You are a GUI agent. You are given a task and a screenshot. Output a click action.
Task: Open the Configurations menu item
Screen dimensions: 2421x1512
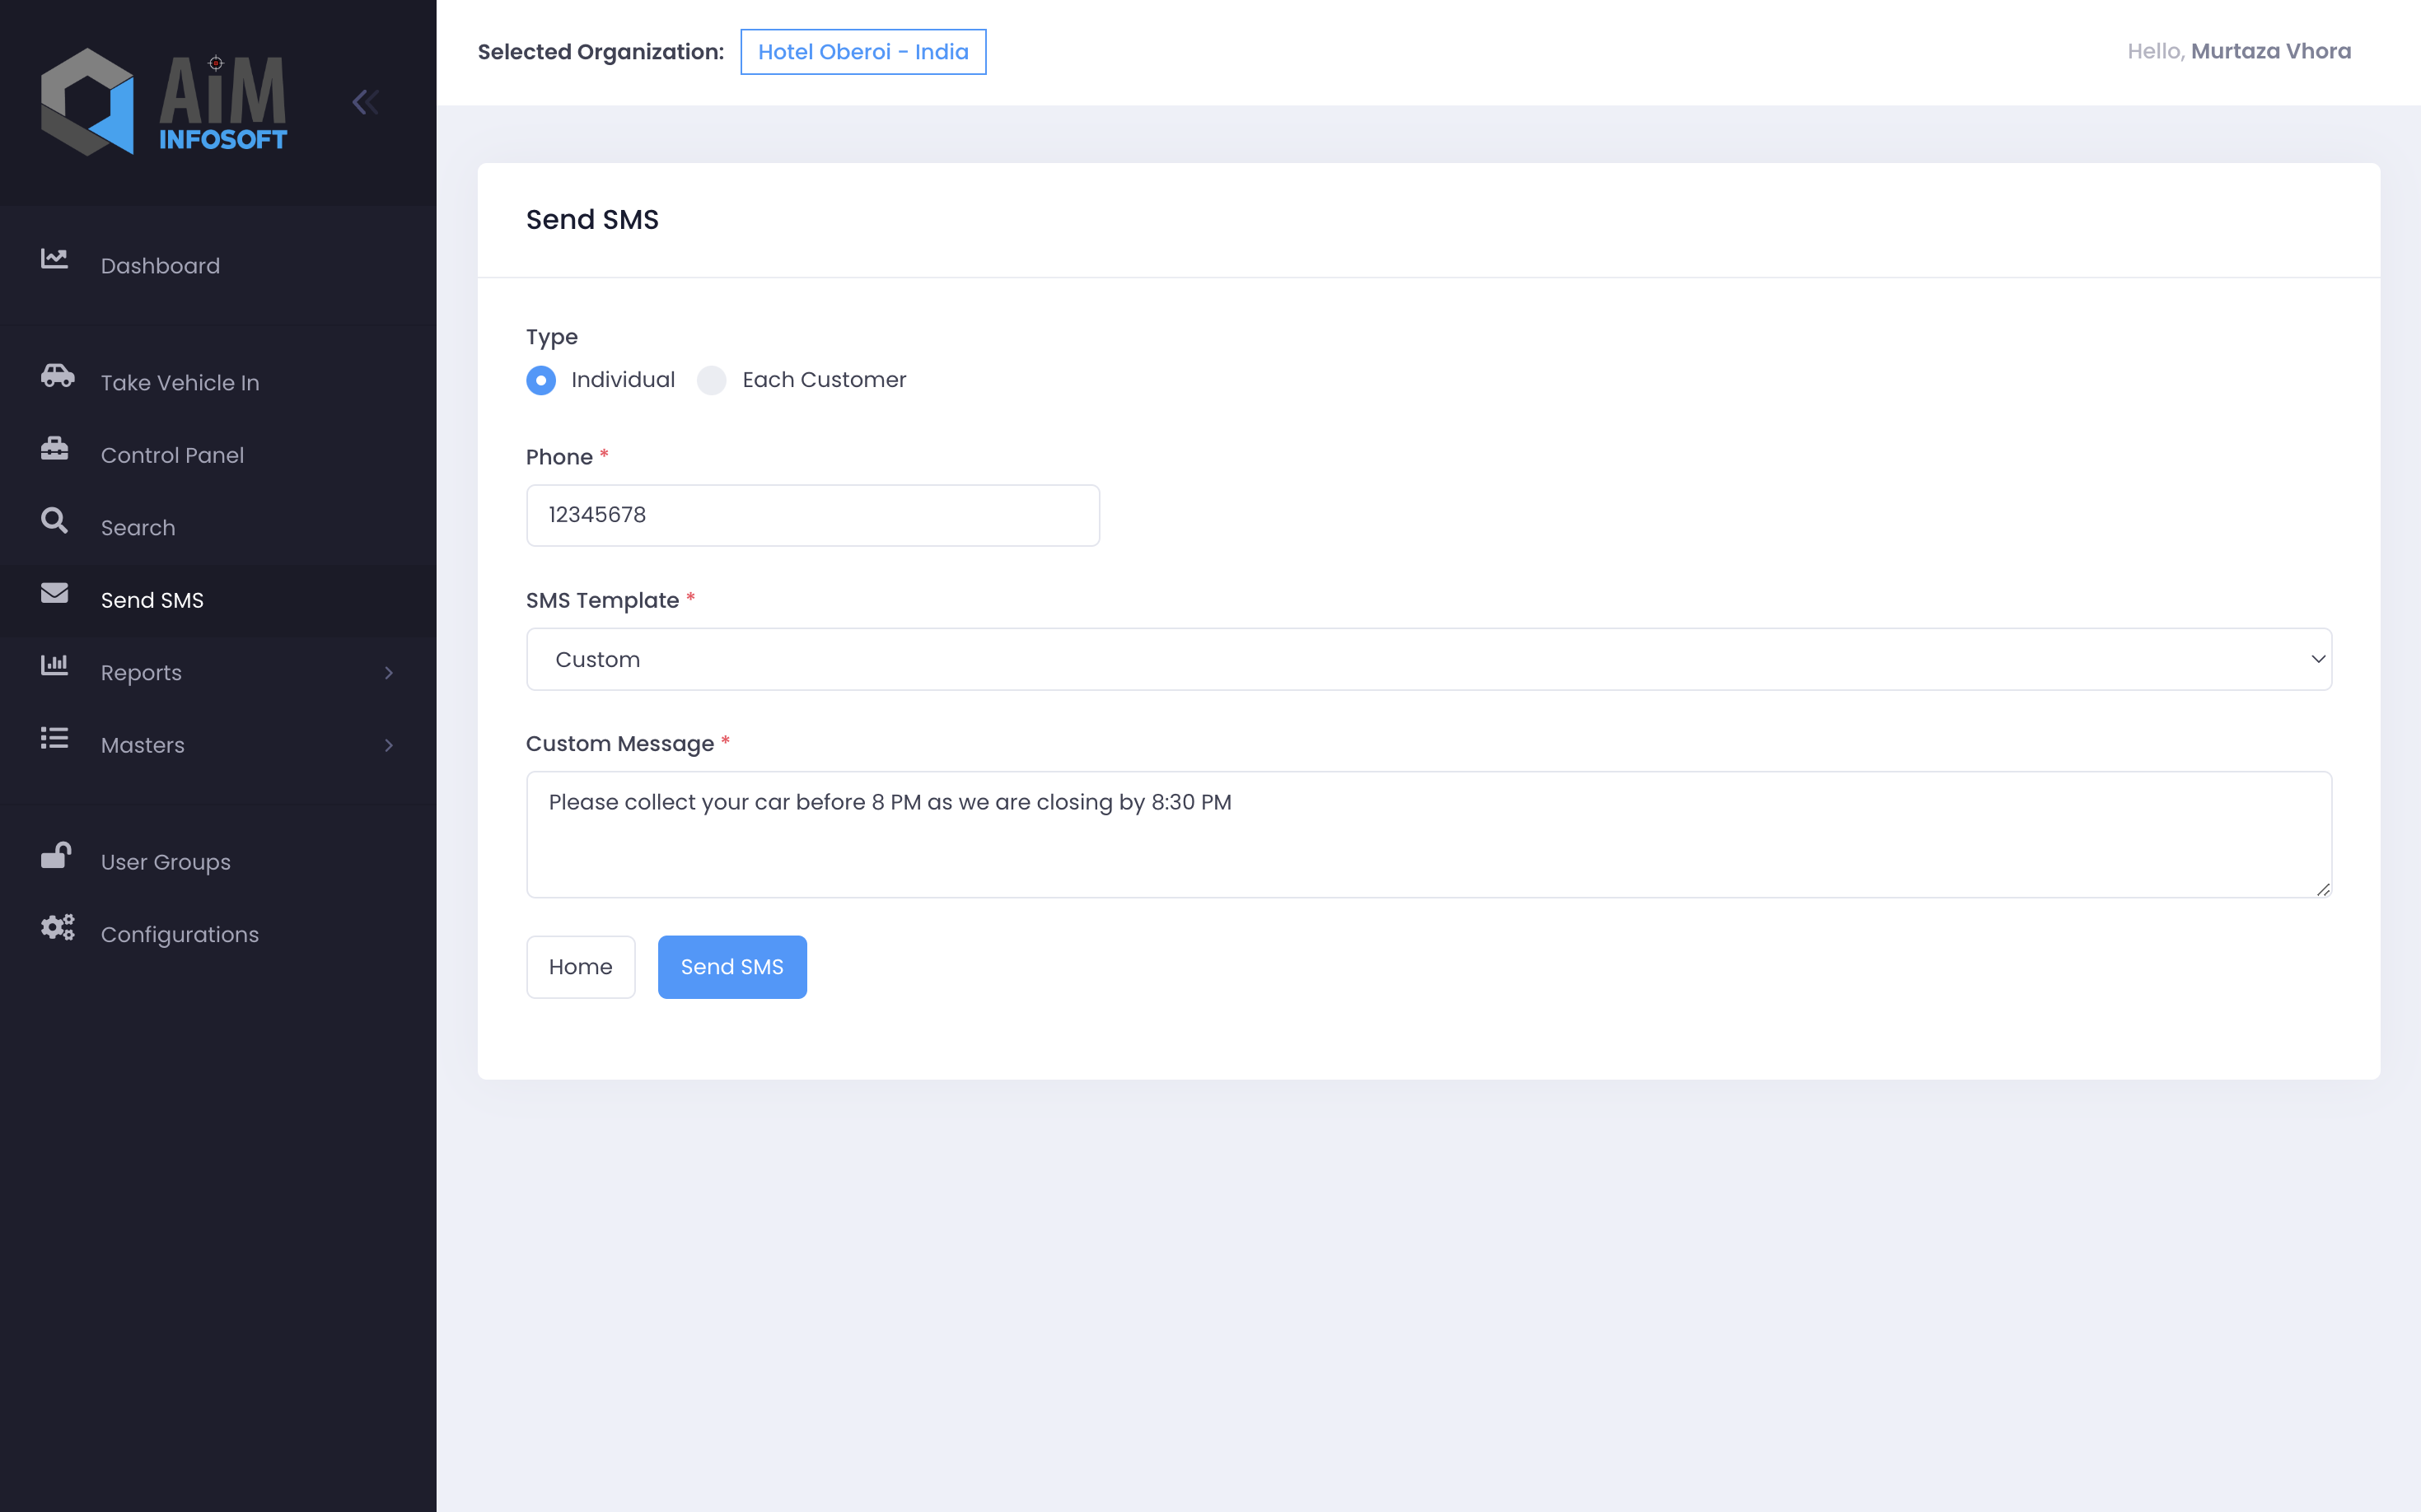point(218,935)
